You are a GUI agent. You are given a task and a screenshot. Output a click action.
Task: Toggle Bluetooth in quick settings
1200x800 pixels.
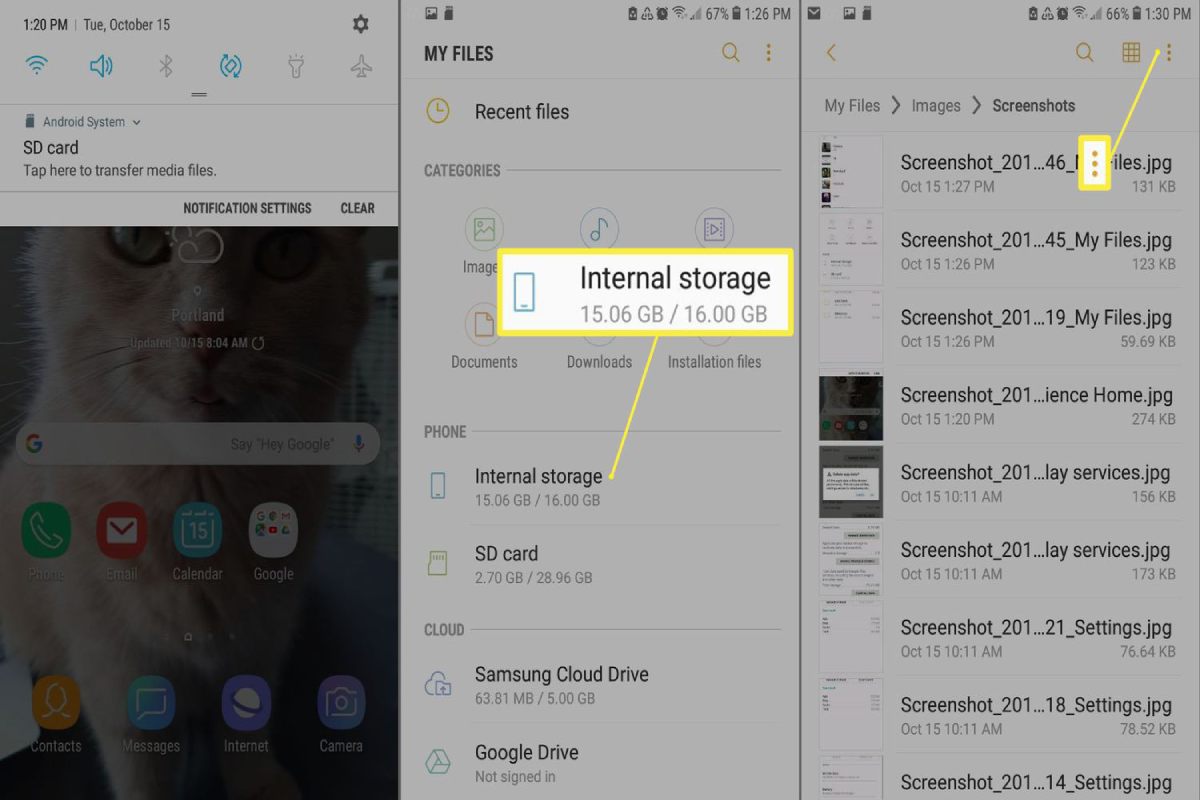(166, 67)
